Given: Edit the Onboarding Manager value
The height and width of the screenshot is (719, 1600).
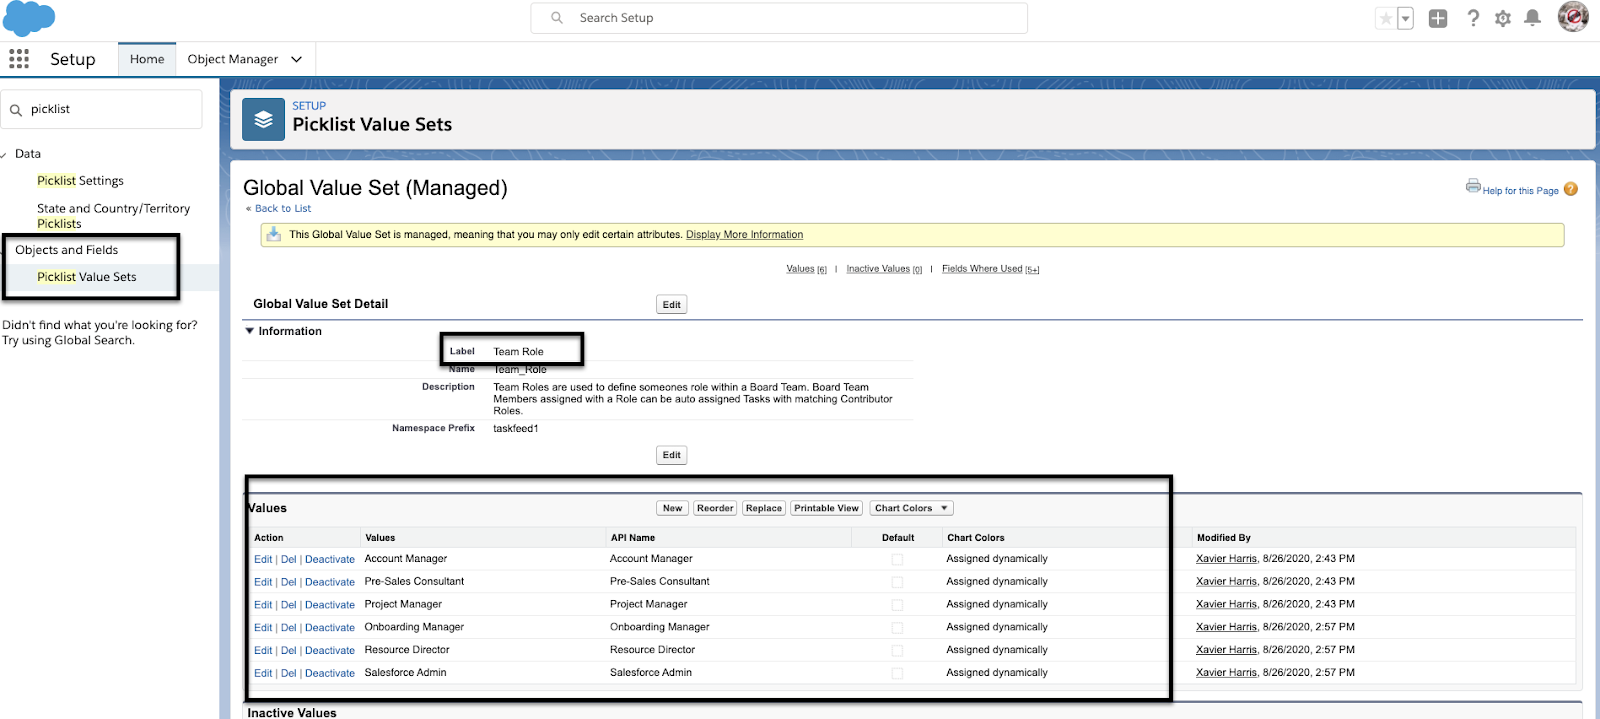Looking at the screenshot, I should [263, 628].
